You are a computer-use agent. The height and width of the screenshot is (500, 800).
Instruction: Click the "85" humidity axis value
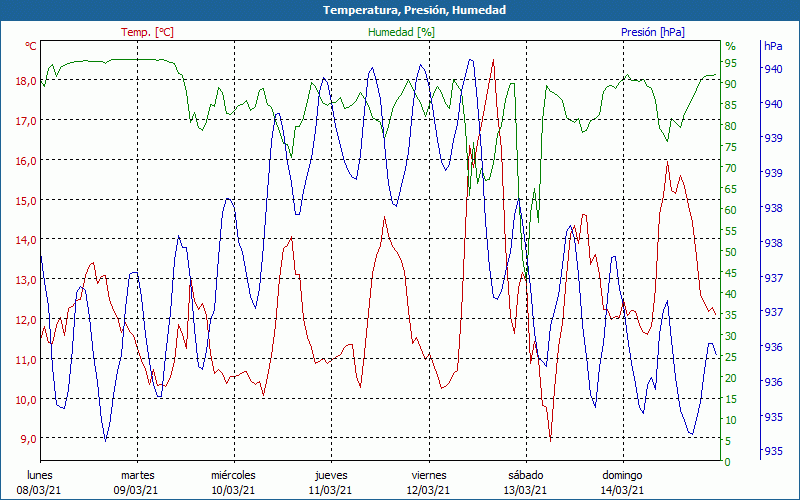(x=731, y=105)
